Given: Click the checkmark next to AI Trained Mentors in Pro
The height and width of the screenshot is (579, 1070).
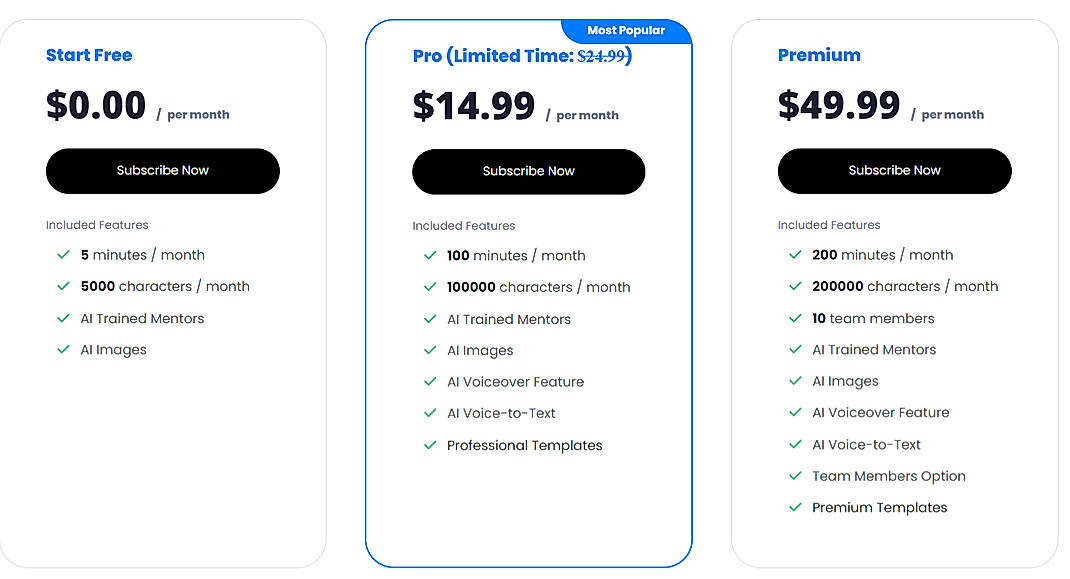Looking at the screenshot, I should click(429, 318).
